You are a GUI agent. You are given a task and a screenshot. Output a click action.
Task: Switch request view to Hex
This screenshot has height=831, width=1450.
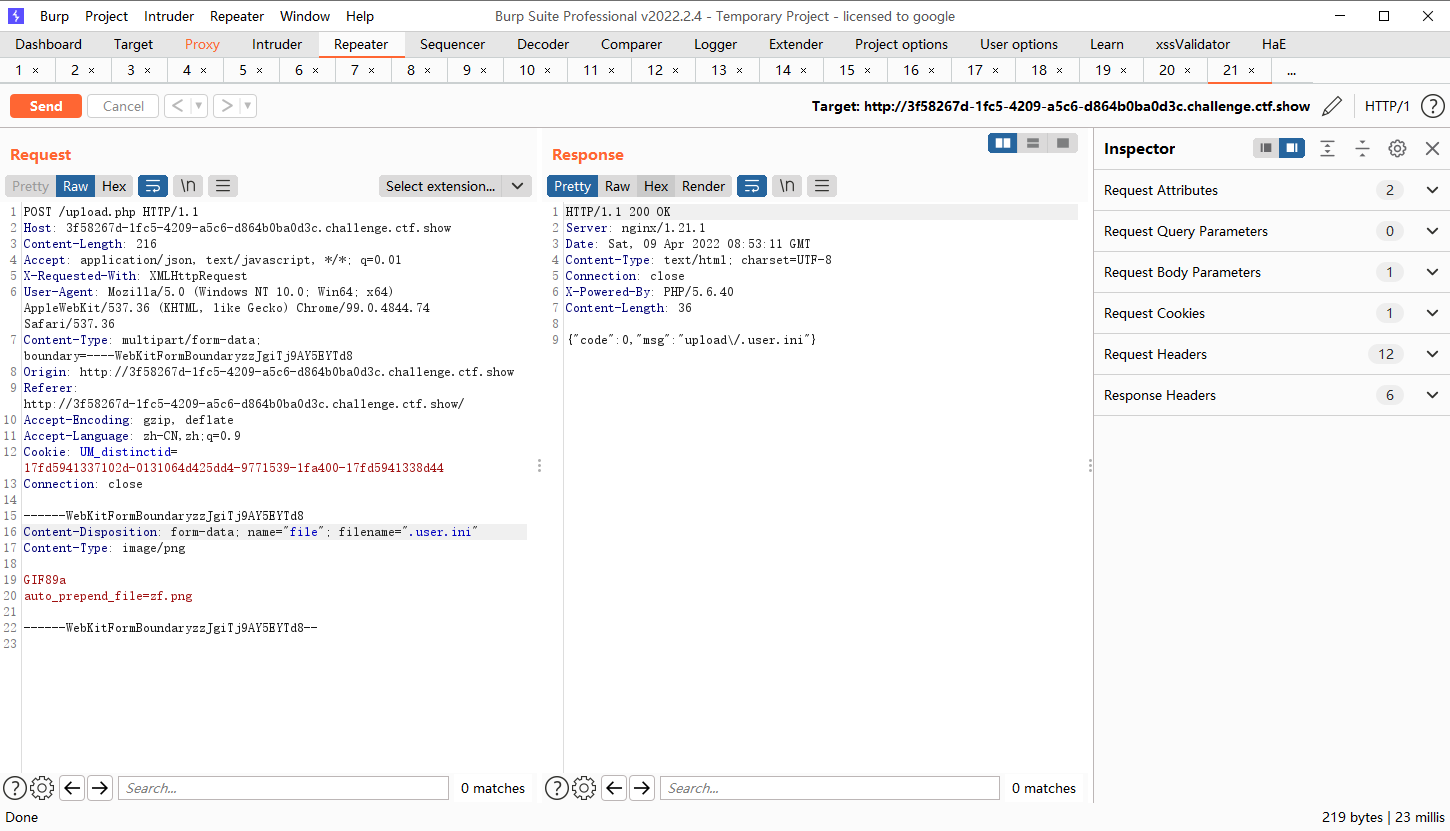point(114,186)
